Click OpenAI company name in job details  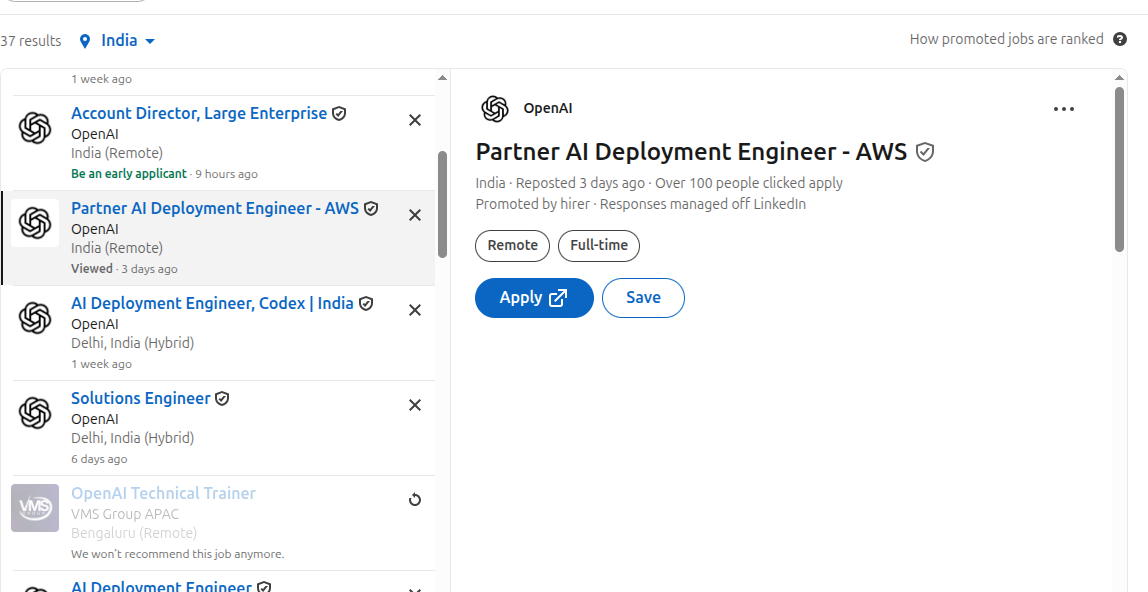[x=548, y=109]
